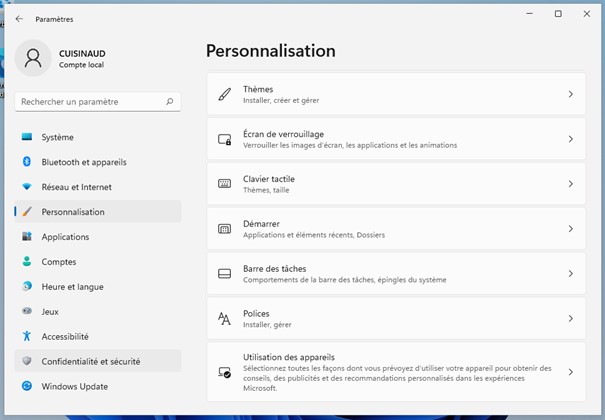Image resolution: width=605 pixels, height=420 pixels.
Task: Expand the Utilisation des appareils chevron
Action: point(570,372)
